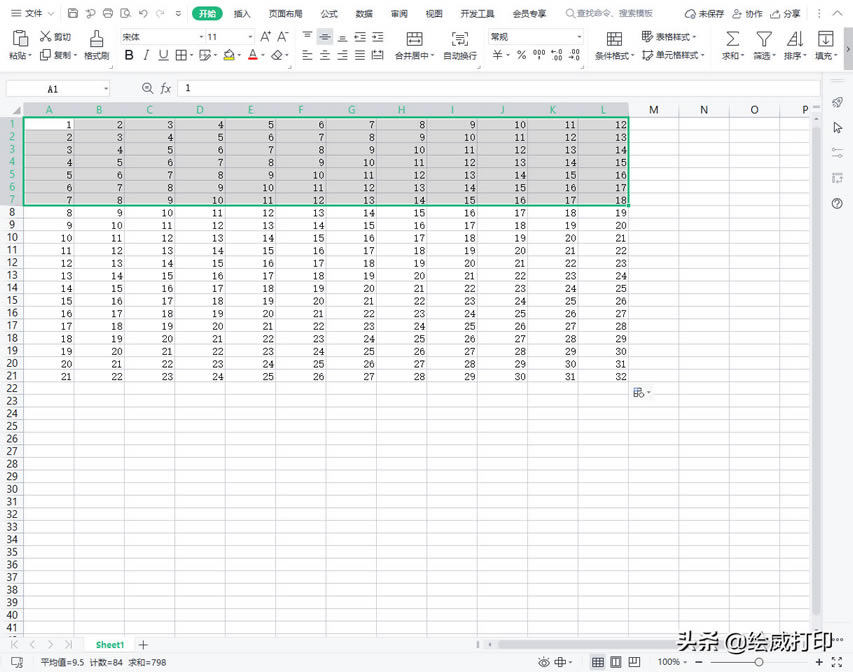Click the Conditional Formatting (条件格式) icon
This screenshot has height=672, width=853.
(x=614, y=38)
